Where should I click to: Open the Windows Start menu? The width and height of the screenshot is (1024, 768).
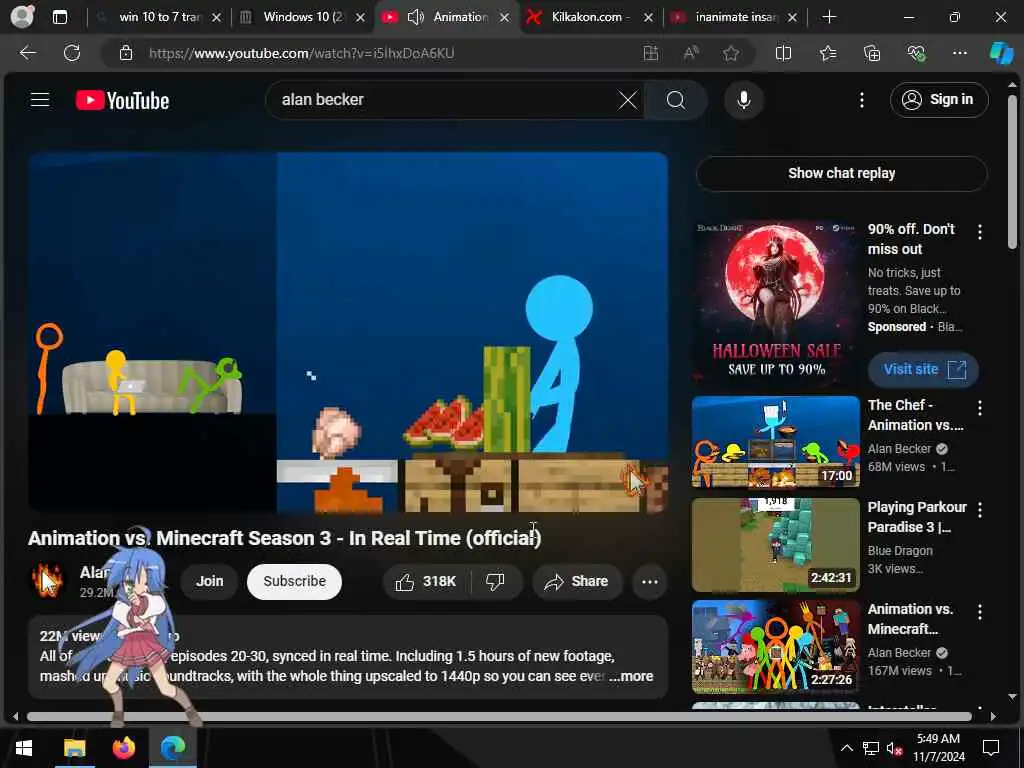tap(24, 748)
